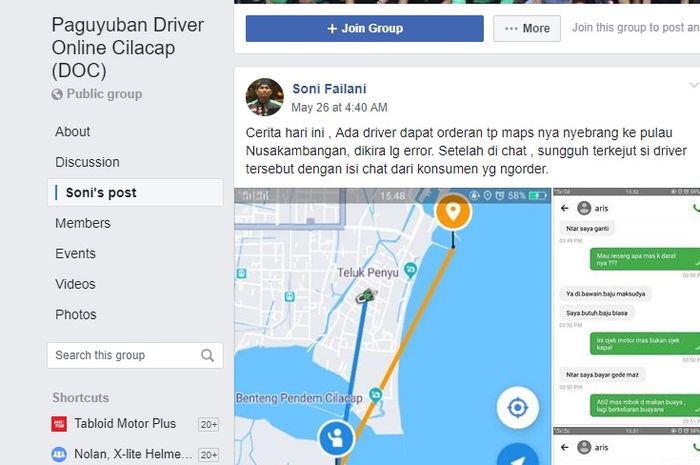
Task: Visit Soni Failani's profile name link
Action: coord(329,89)
